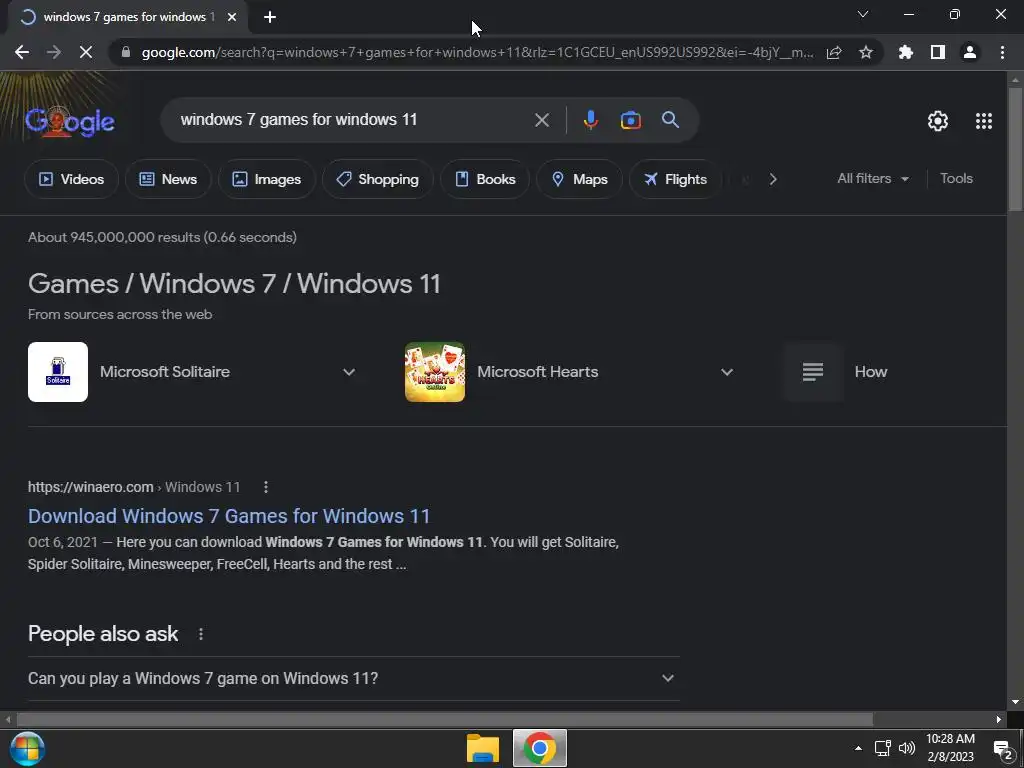The height and width of the screenshot is (768, 1024).
Task: Click the address bar URL
Action: (477, 52)
